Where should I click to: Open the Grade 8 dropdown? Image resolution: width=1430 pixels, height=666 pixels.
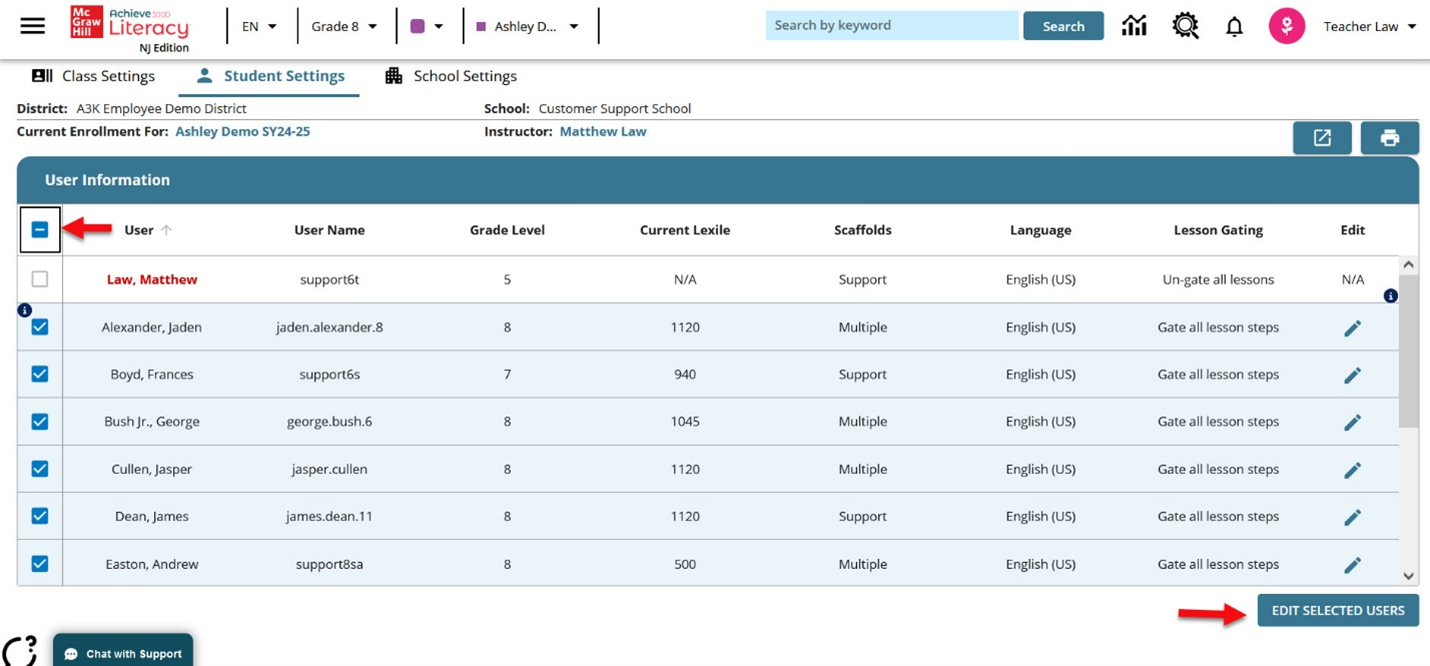[x=344, y=27]
